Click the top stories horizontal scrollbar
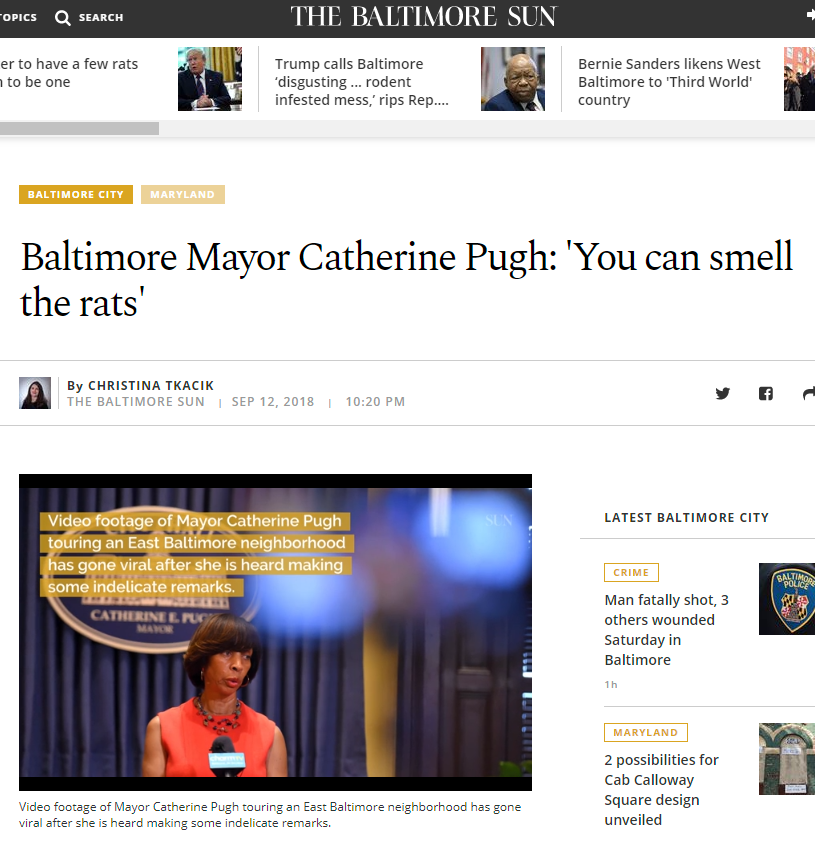Image resolution: width=815 pixels, height=841 pixels. click(79, 128)
